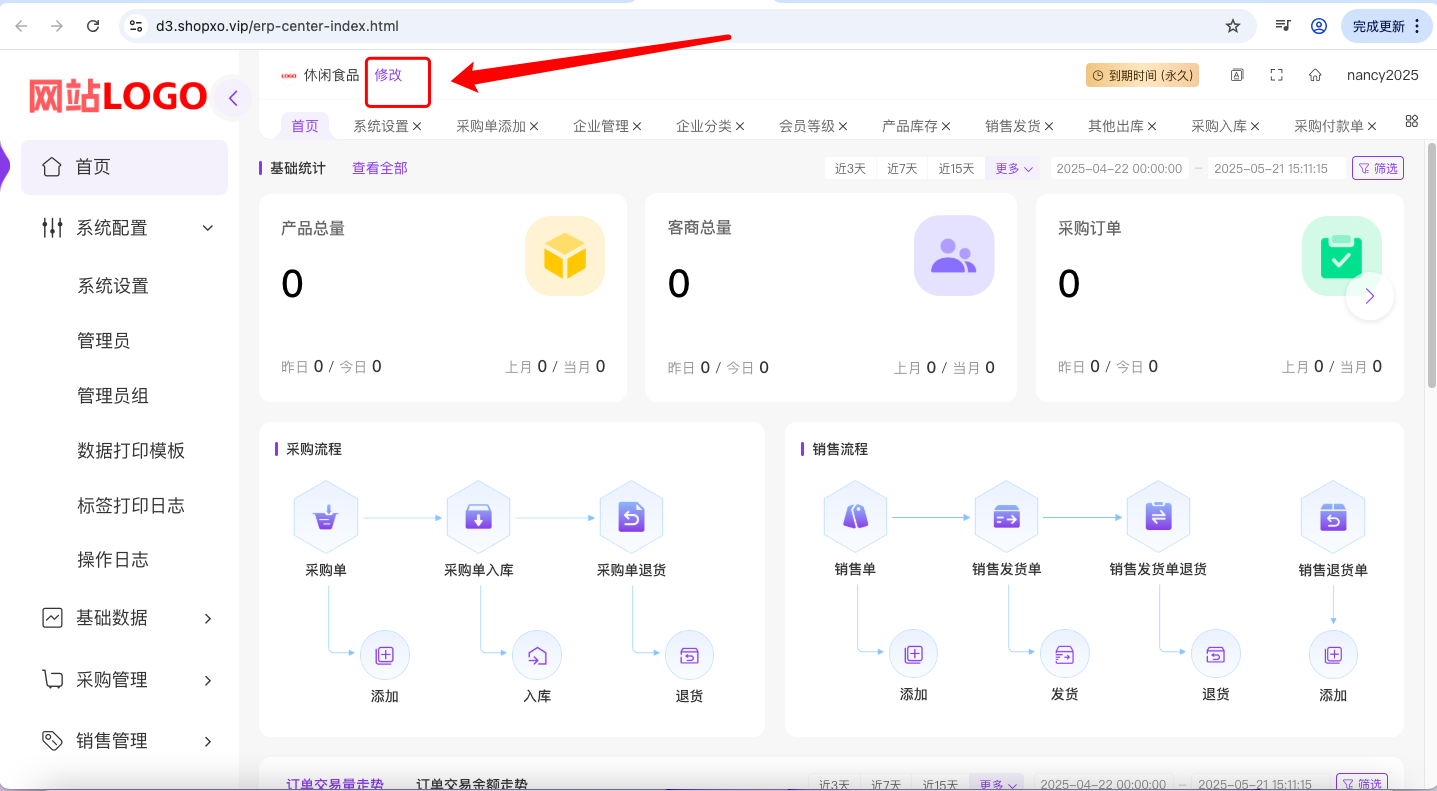This screenshot has width=1437, height=791.
Task: Open the tab grid menu icon
Action: click(x=1412, y=121)
